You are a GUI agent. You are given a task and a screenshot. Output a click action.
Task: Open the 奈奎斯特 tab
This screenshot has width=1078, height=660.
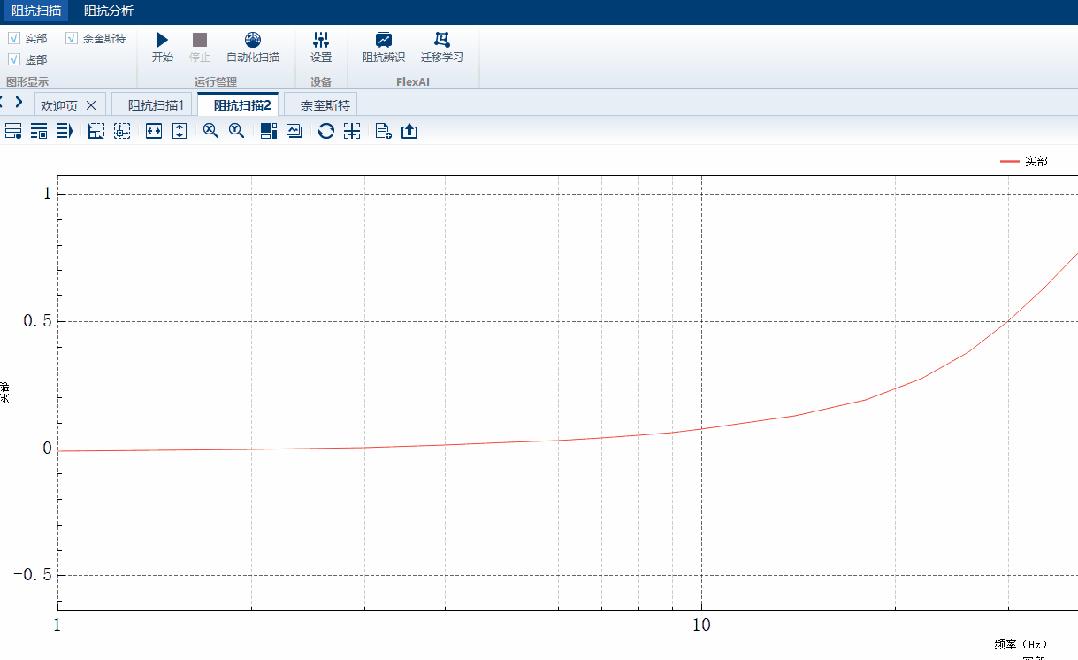[x=321, y=103]
